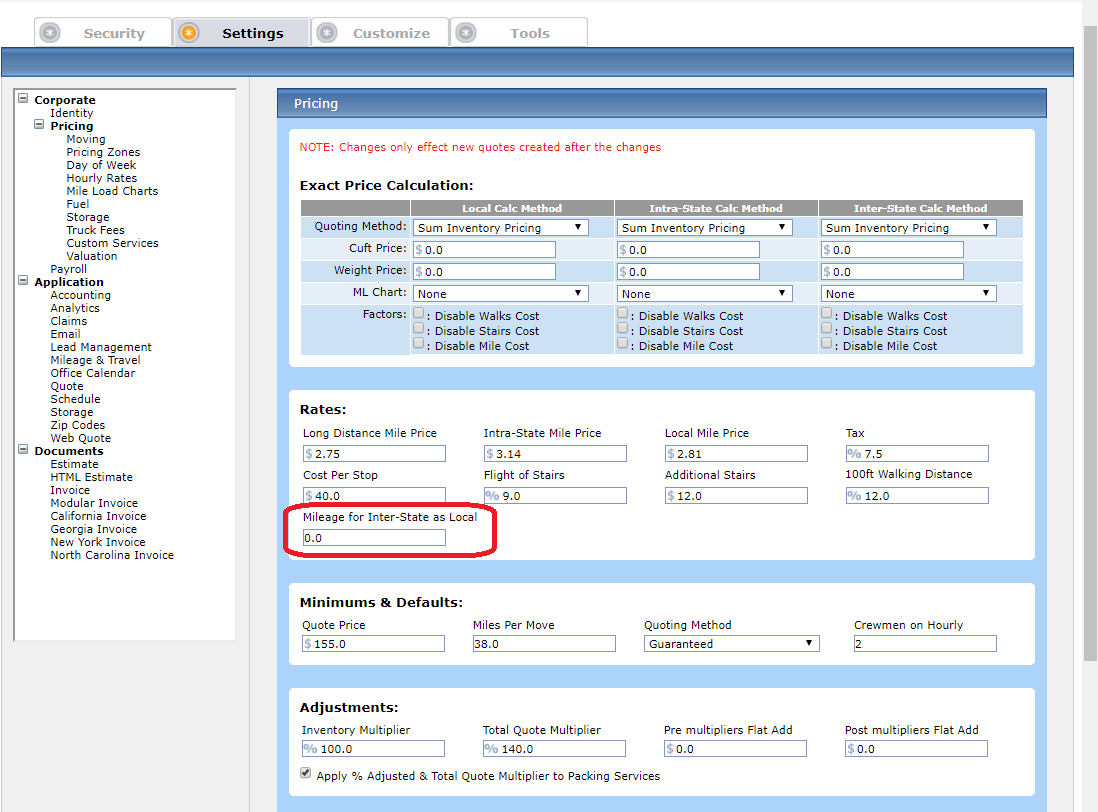The image size is (1098, 812).
Task: Uncheck Apply % Adjusted to Packing Services
Action: [x=306, y=773]
